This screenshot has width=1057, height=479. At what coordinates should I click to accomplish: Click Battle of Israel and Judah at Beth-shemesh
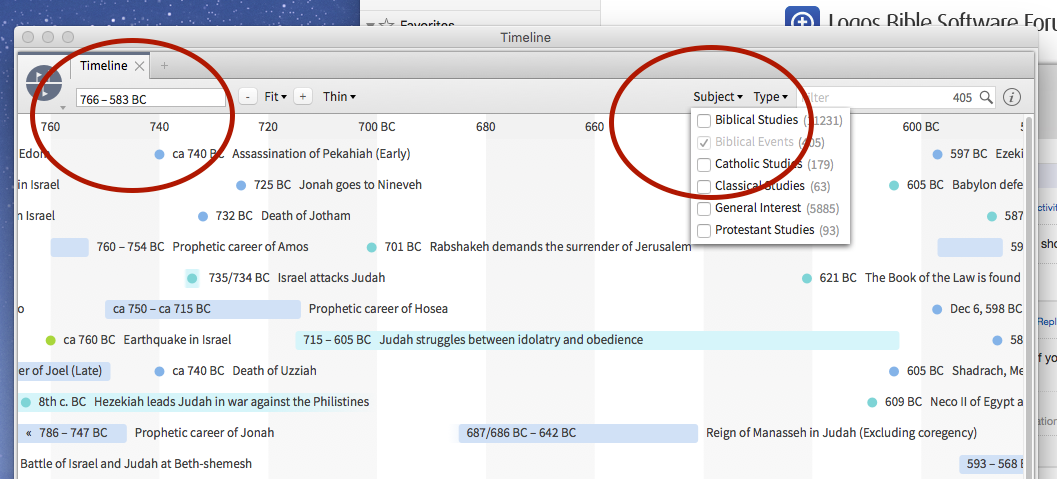click(x=136, y=464)
